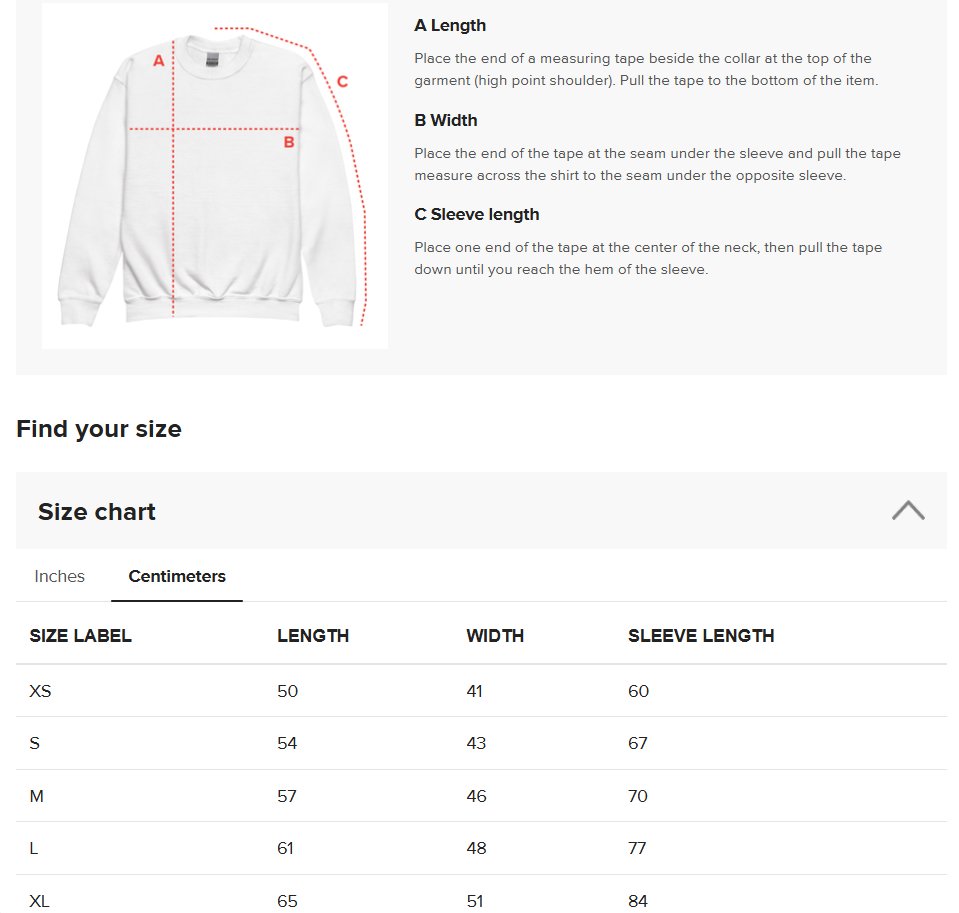
Task: Click the 'Size chart' title
Action: (96, 511)
